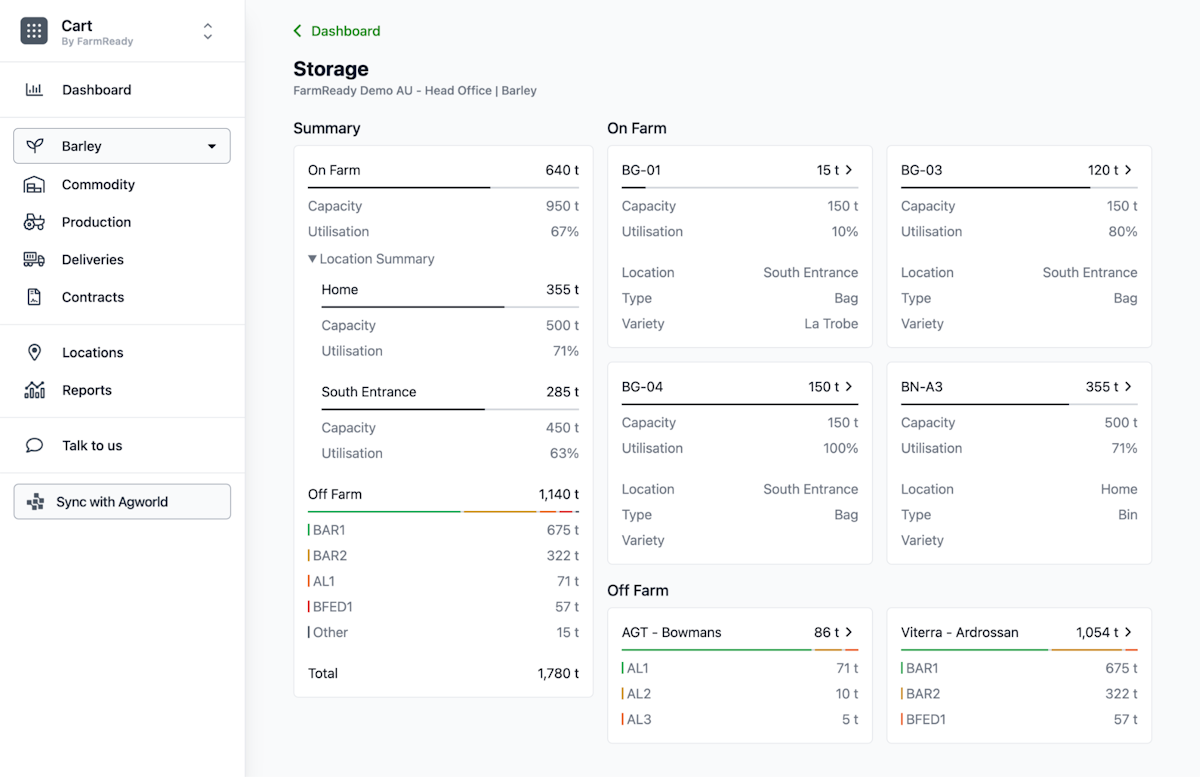Click the Deliveries truck icon
This screenshot has width=1200, height=777.
[34, 260]
